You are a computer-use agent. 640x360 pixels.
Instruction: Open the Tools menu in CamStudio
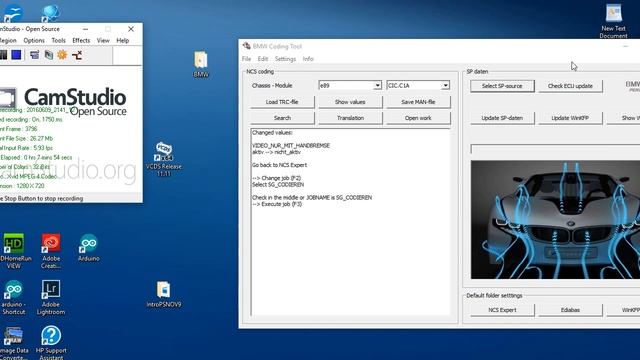click(58, 40)
